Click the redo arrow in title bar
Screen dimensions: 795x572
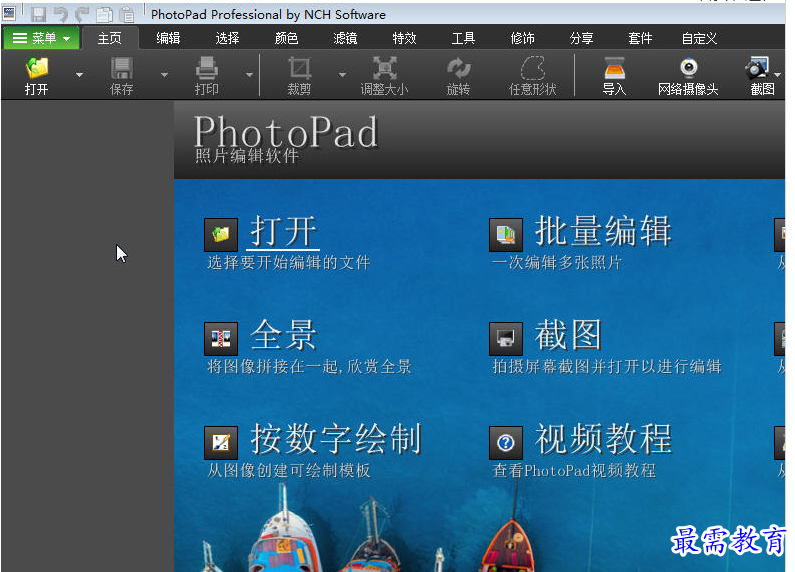pyautogui.click(x=82, y=14)
